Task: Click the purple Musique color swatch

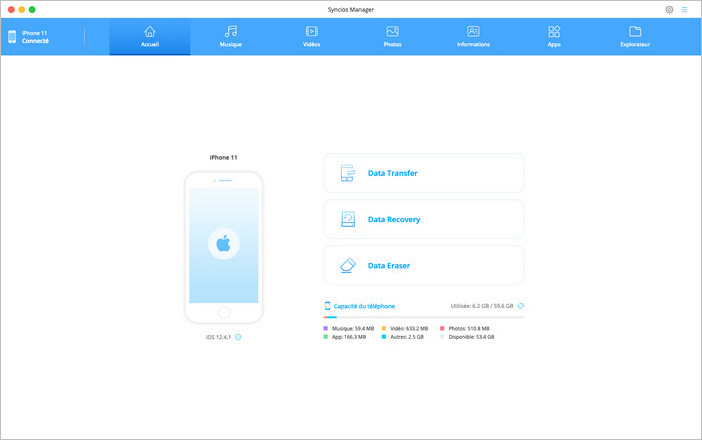Action: pyautogui.click(x=325, y=329)
